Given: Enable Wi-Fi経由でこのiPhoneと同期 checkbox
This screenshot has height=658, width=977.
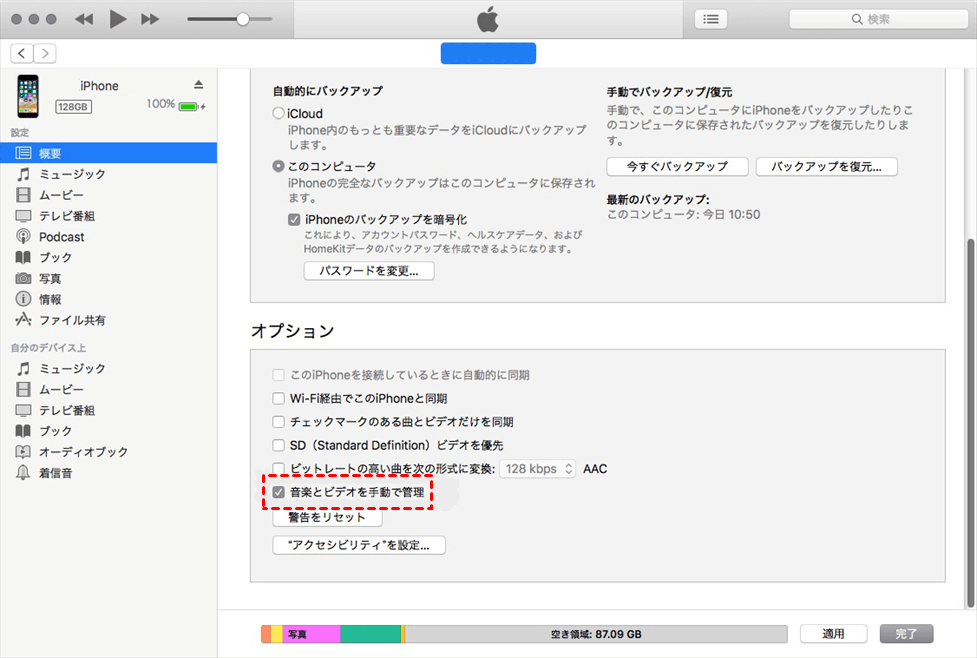Looking at the screenshot, I should click(279, 399).
